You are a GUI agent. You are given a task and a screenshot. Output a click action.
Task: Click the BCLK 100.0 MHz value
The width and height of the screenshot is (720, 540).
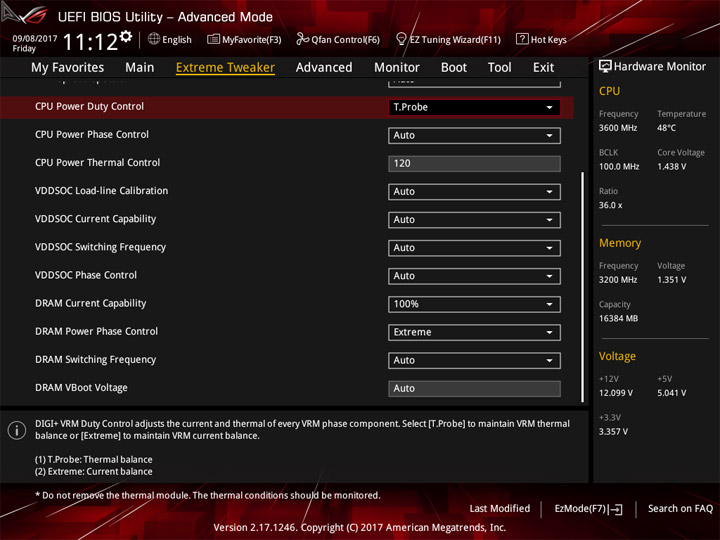[619, 167]
